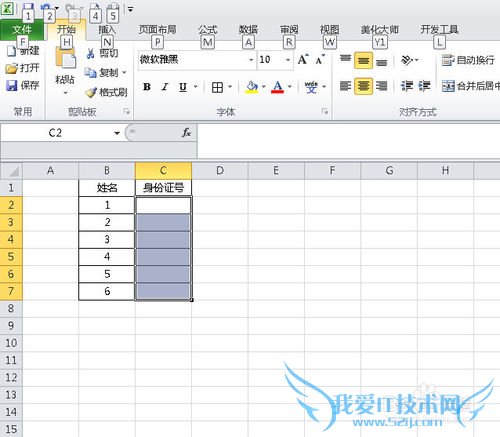Click cell containing 身份证号
Viewport: 500px width, 437px height.
(x=164, y=188)
